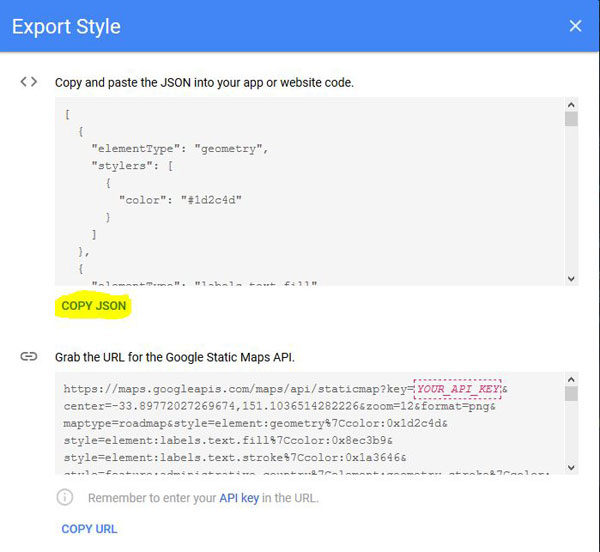This screenshot has width=600, height=552.
Task: Click the URL box scroll down arrow
Action: pyautogui.click(x=571, y=467)
